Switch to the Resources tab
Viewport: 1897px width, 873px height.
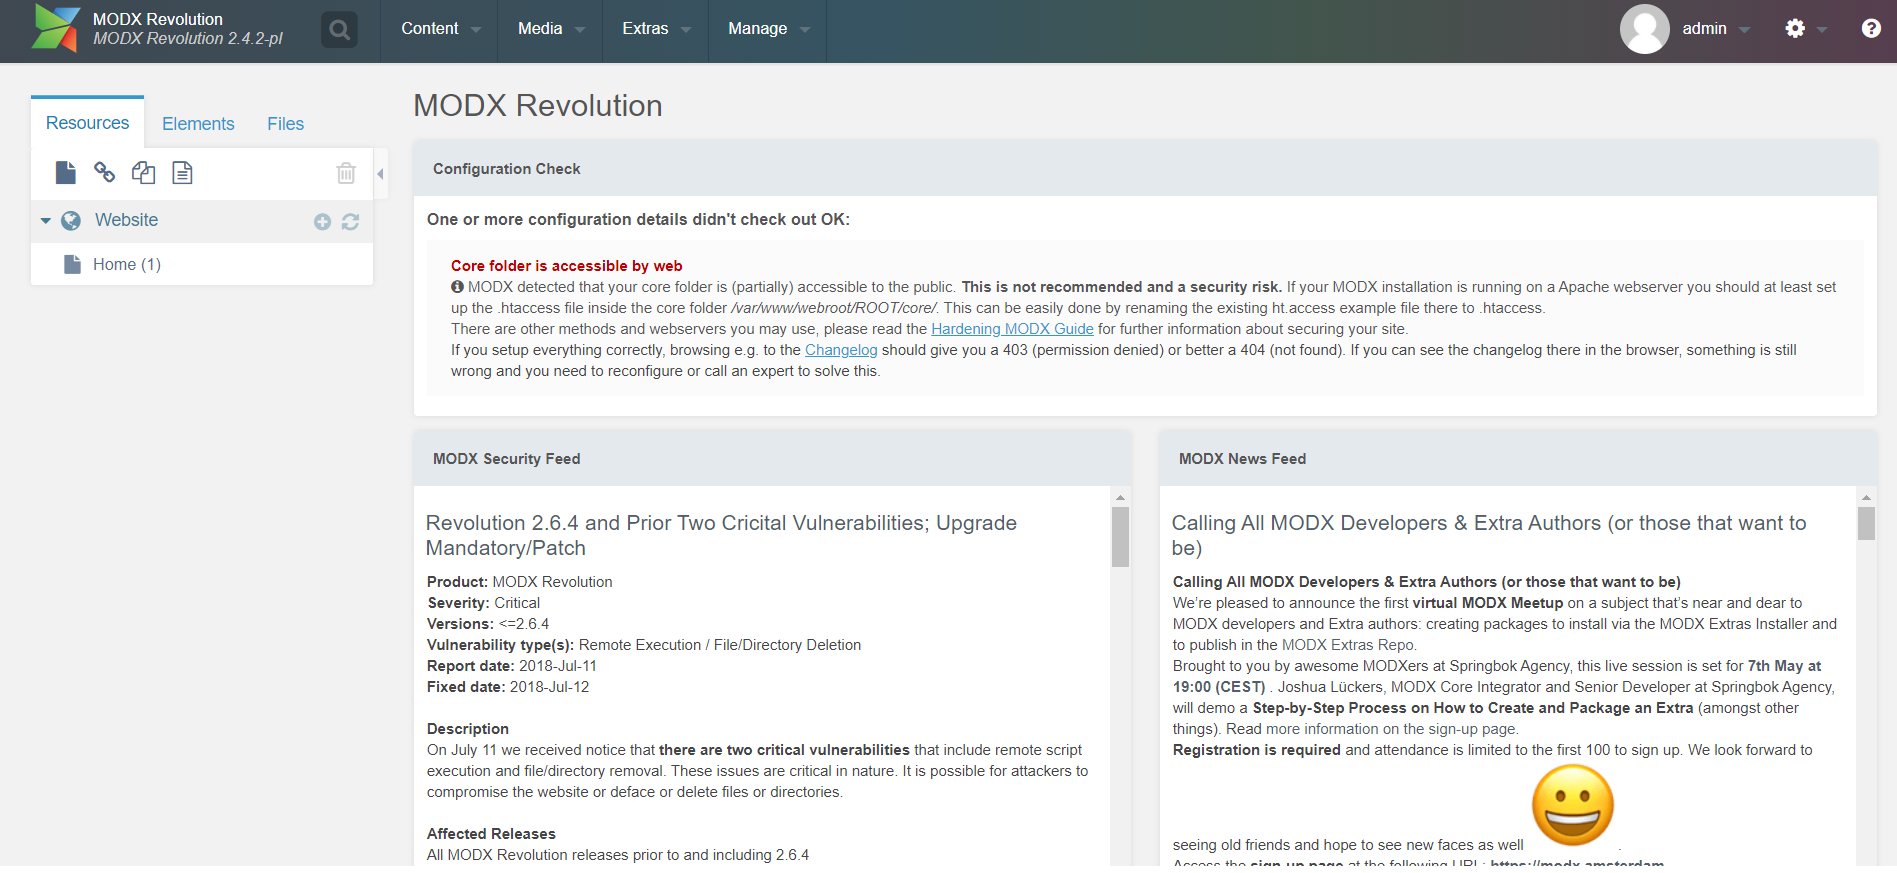coord(87,123)
